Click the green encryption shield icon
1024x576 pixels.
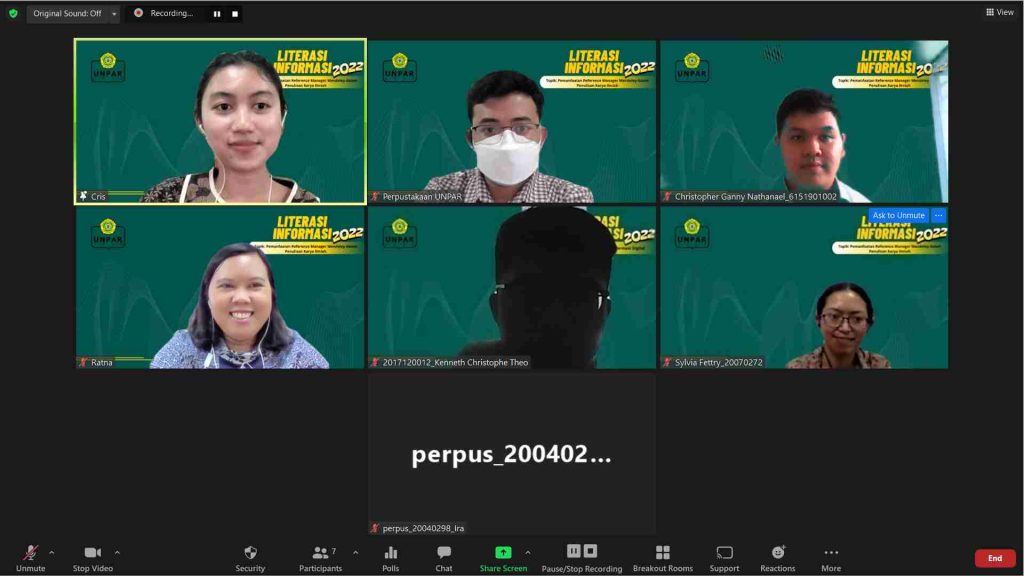pos(13,13)
